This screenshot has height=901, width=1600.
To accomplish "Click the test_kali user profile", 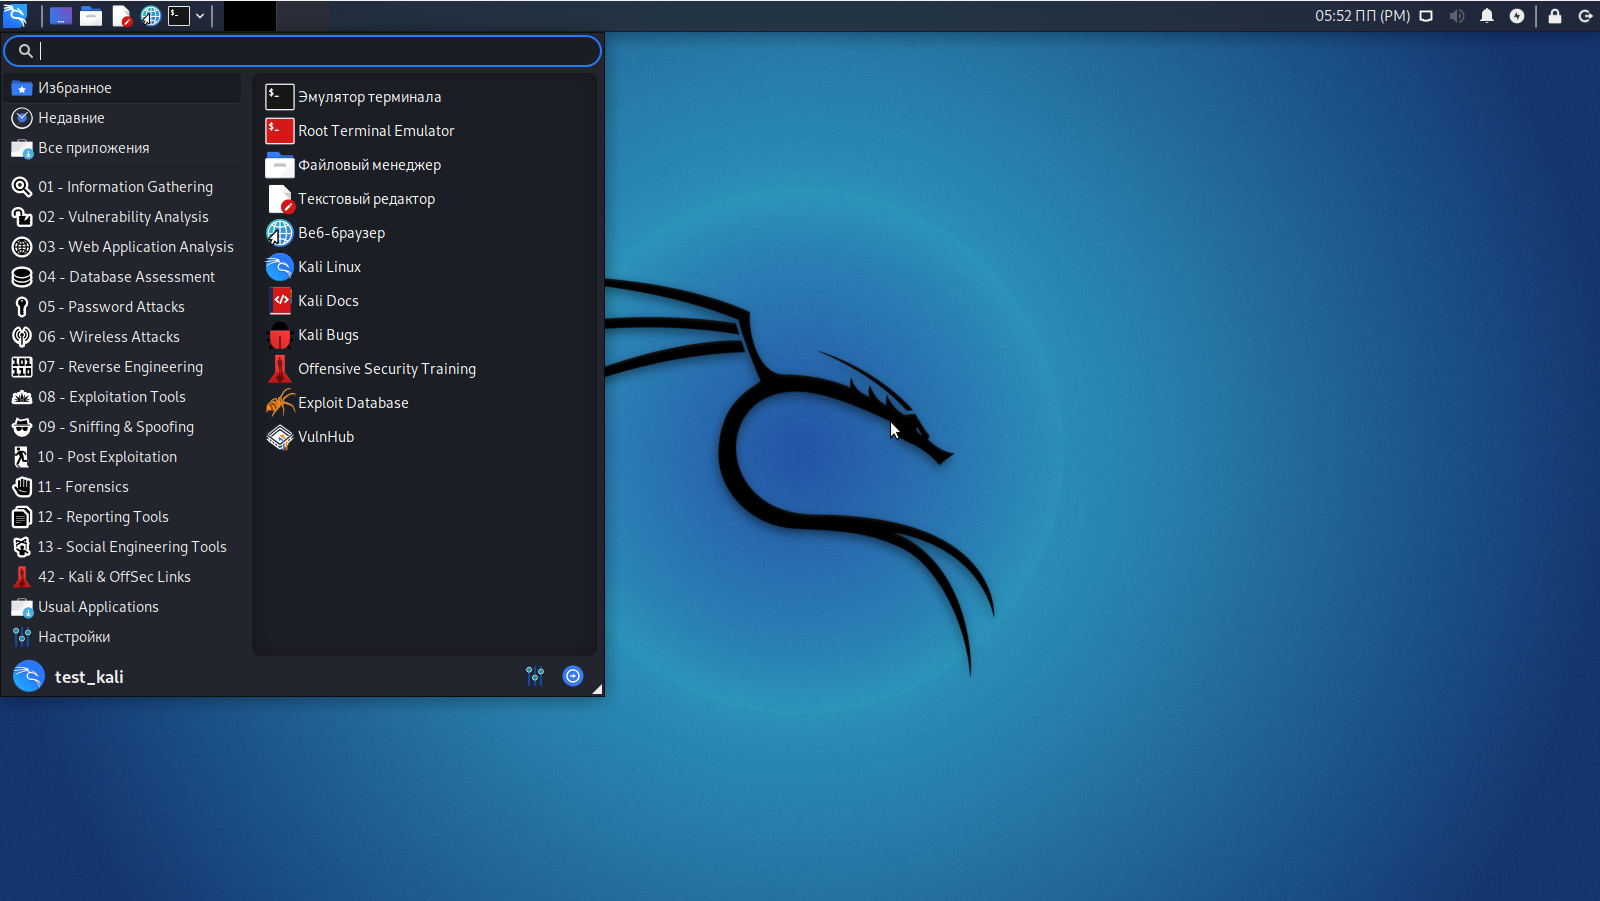I will [x=89, y=676].
